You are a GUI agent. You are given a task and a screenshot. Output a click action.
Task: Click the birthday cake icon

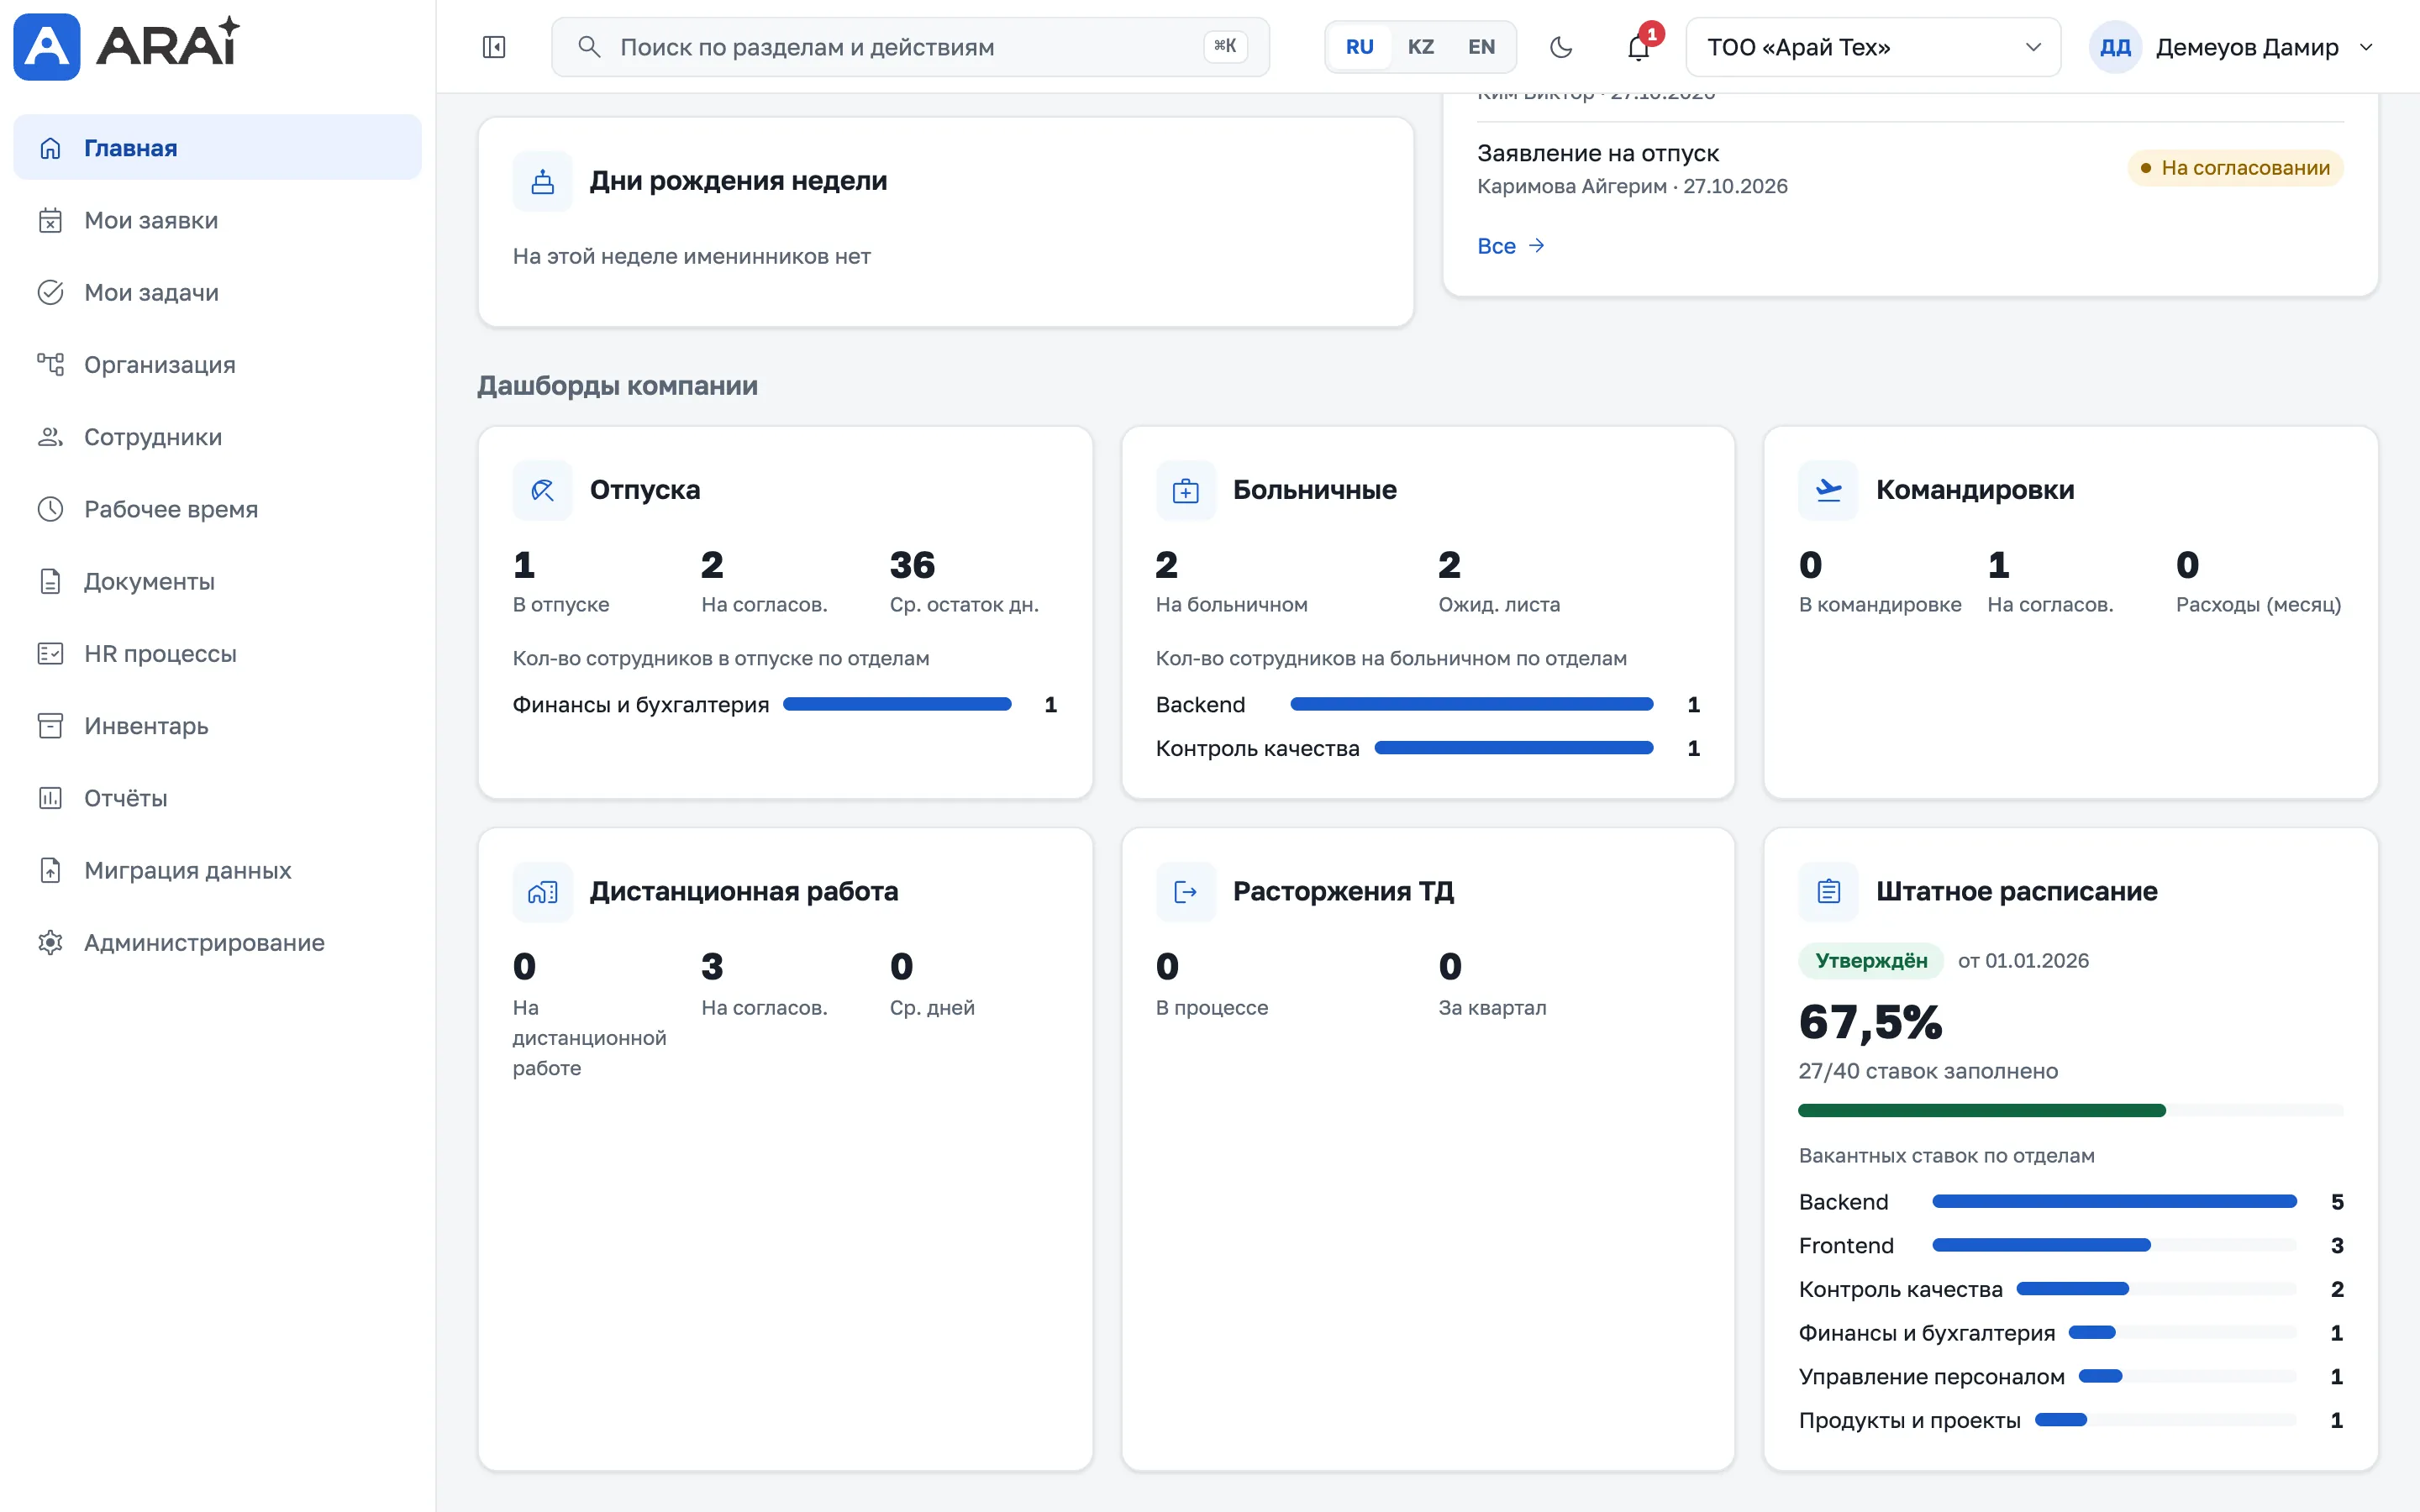point(543,181)
